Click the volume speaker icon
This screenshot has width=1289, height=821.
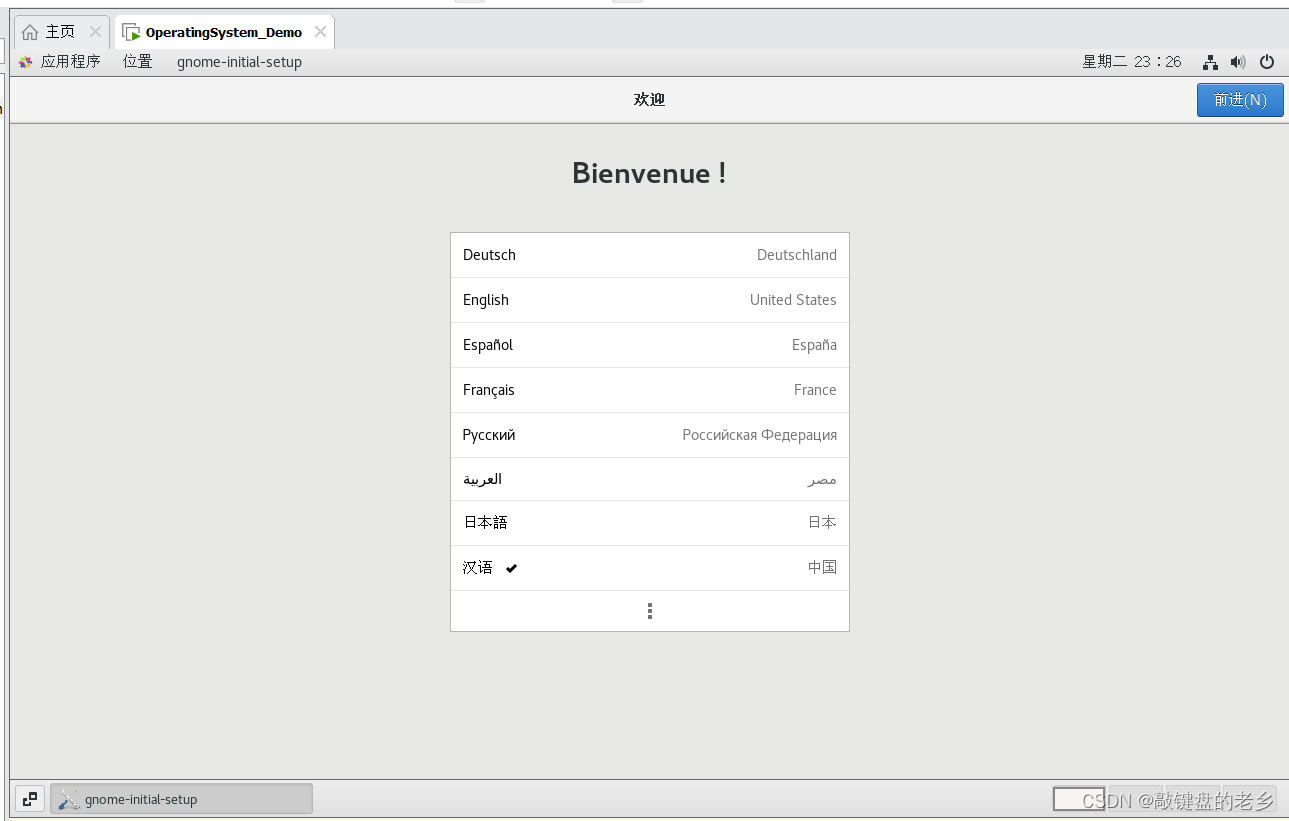tap(1238, 62)
